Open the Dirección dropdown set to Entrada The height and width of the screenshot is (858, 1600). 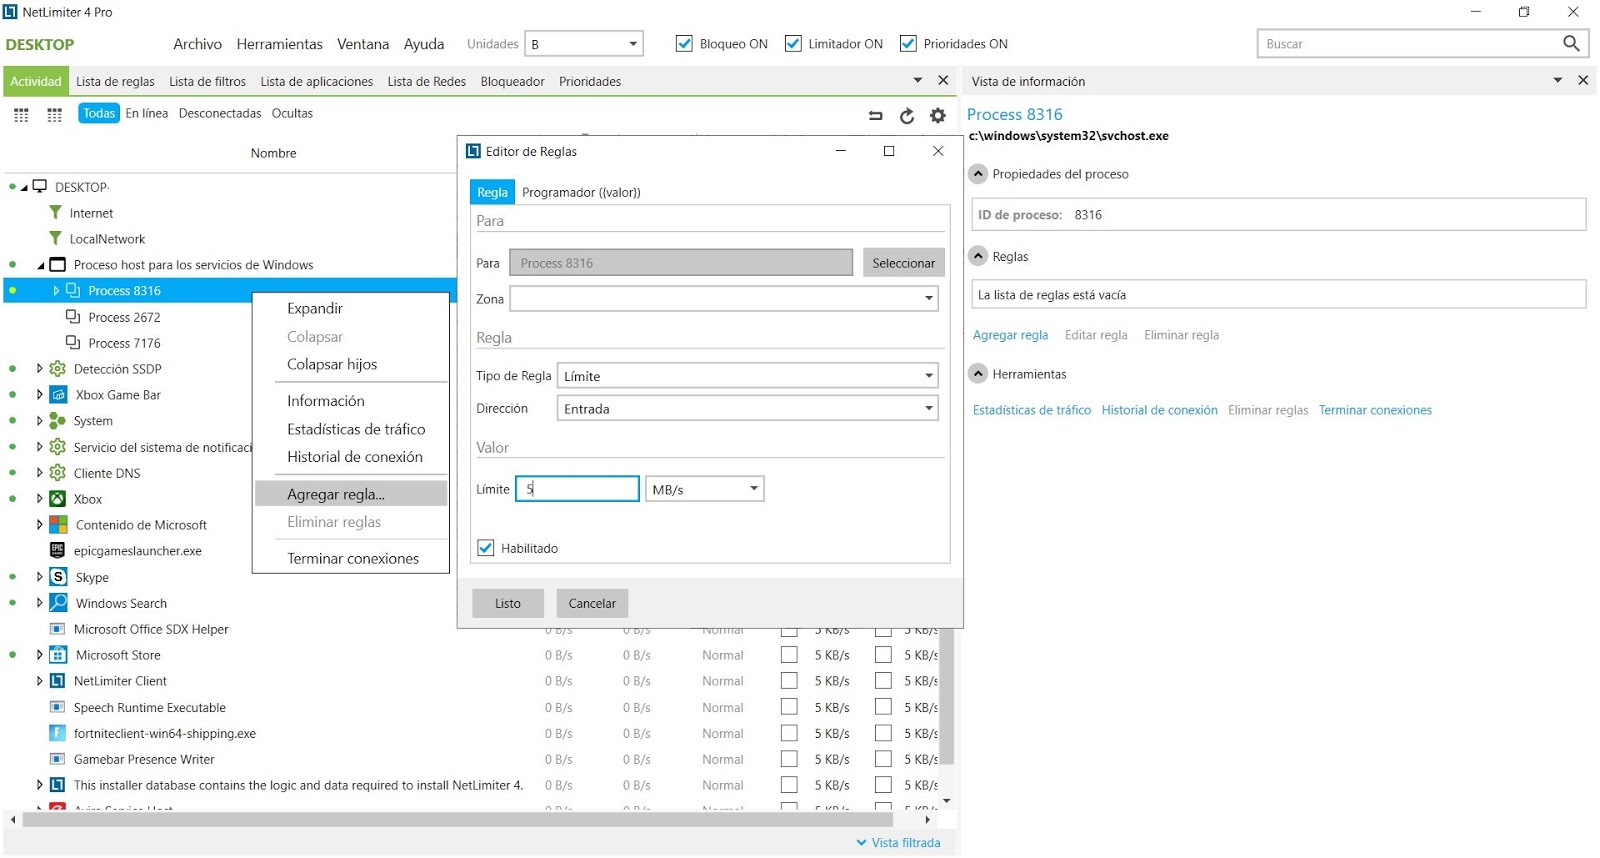tap(748, 408)
